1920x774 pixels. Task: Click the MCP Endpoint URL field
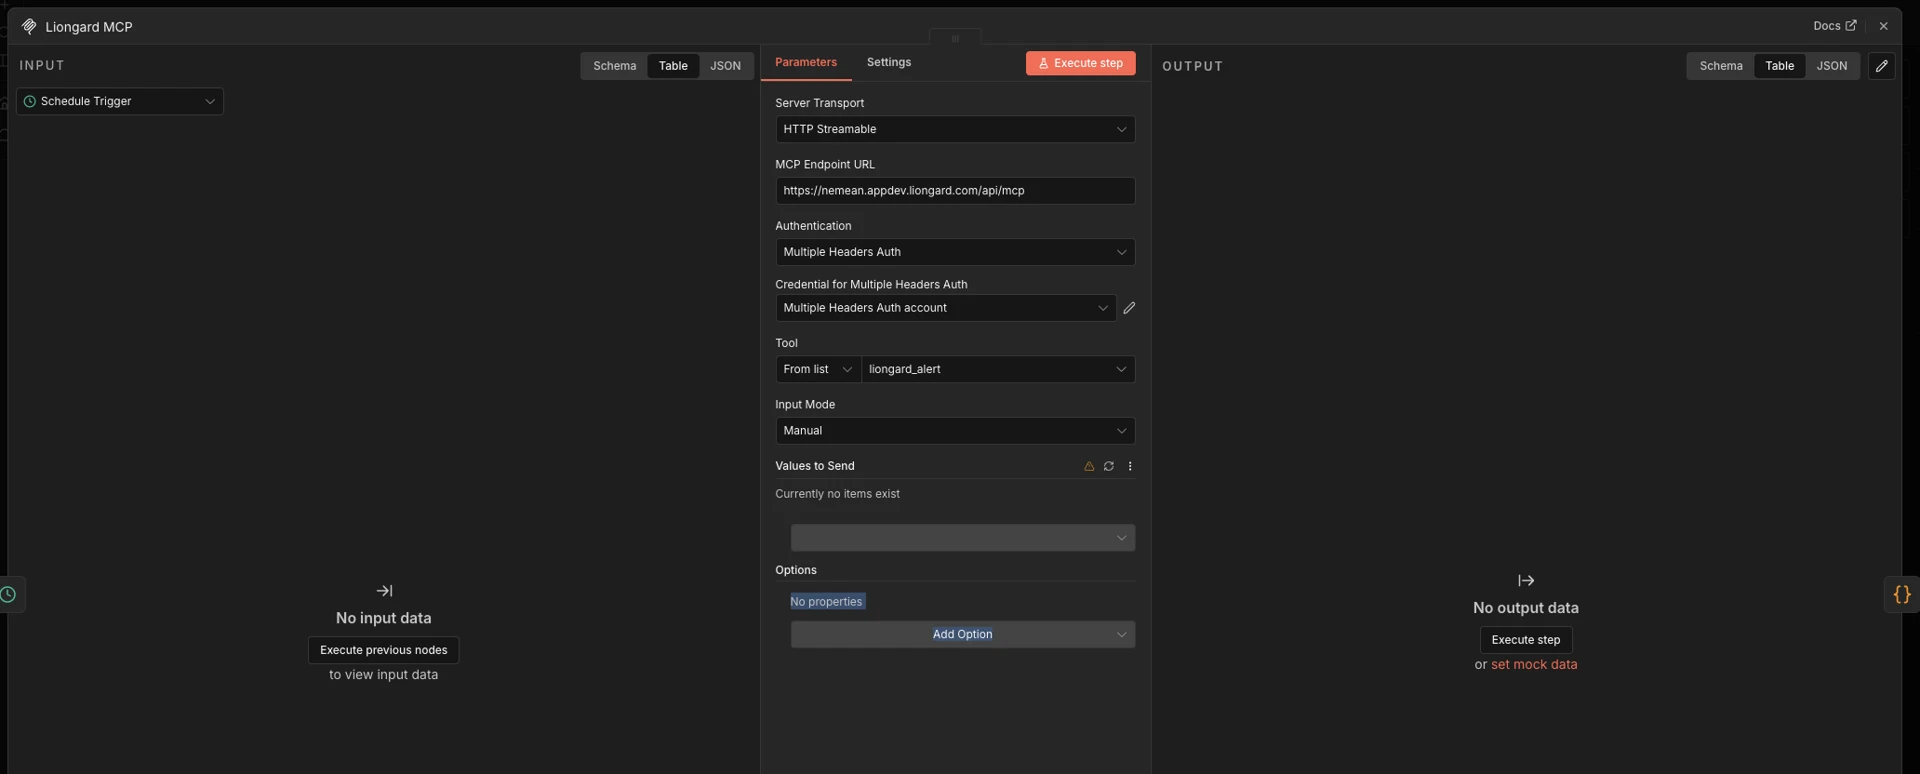[x=955, y=191]
